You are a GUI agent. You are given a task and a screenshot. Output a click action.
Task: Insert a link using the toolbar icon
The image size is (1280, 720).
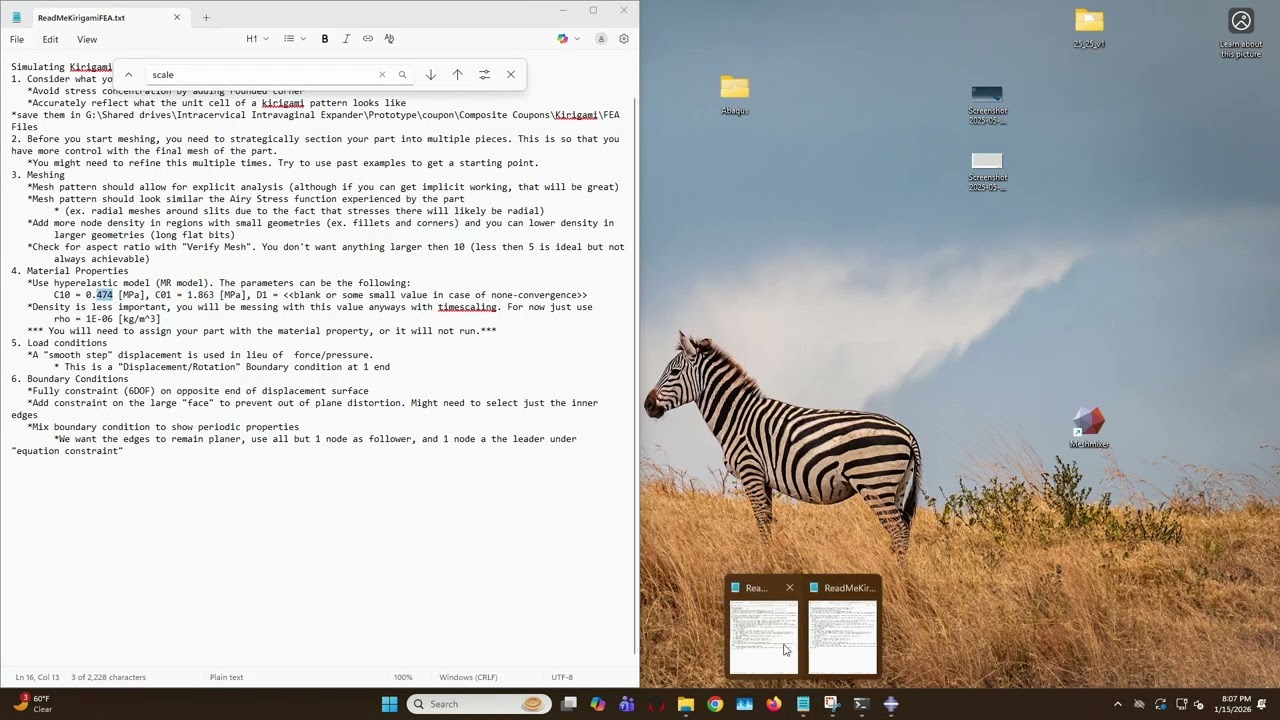point(368,39)
